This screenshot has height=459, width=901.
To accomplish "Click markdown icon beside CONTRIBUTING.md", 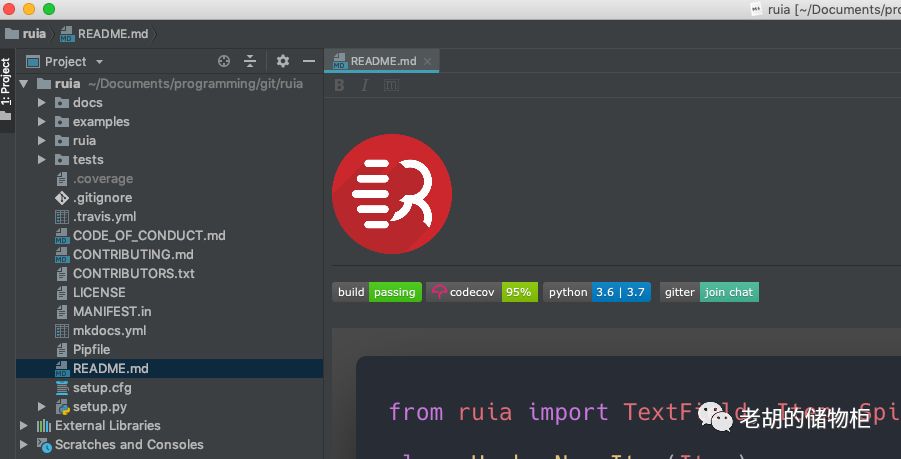I will coord(61,255).
